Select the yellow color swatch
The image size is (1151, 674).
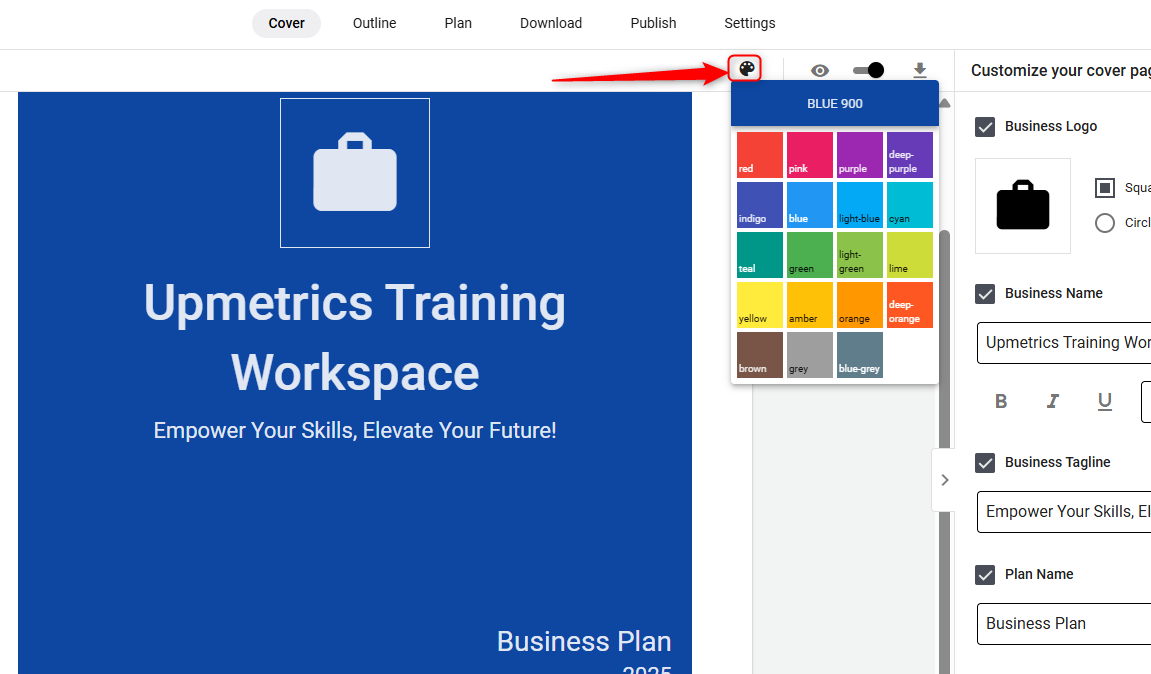[x=760, y=305]
